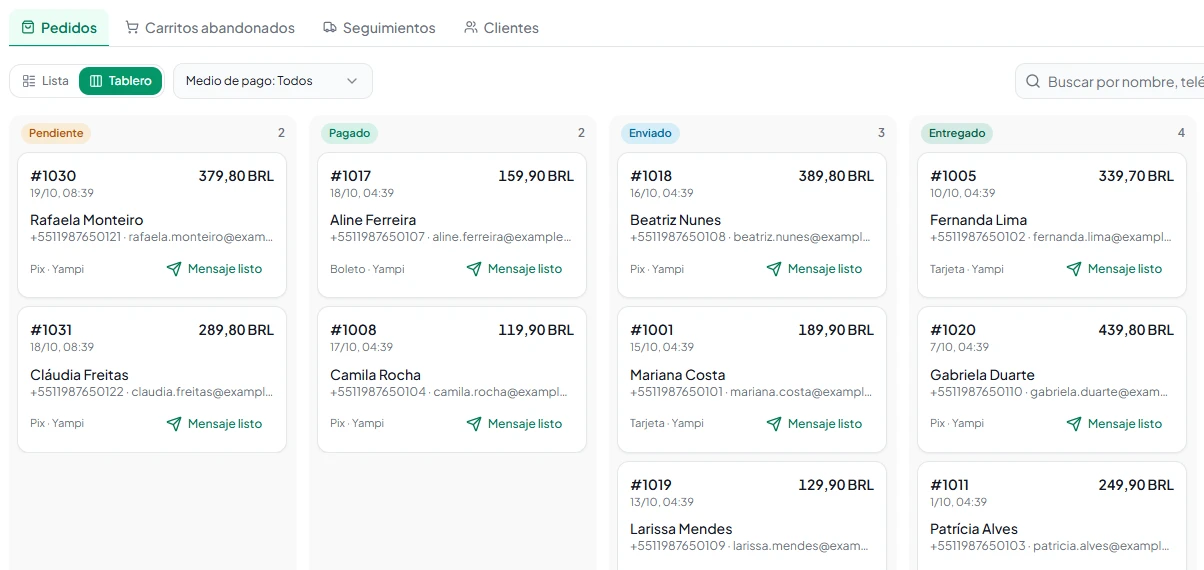
Task: Click the Entregado column label
Action: 957,133
